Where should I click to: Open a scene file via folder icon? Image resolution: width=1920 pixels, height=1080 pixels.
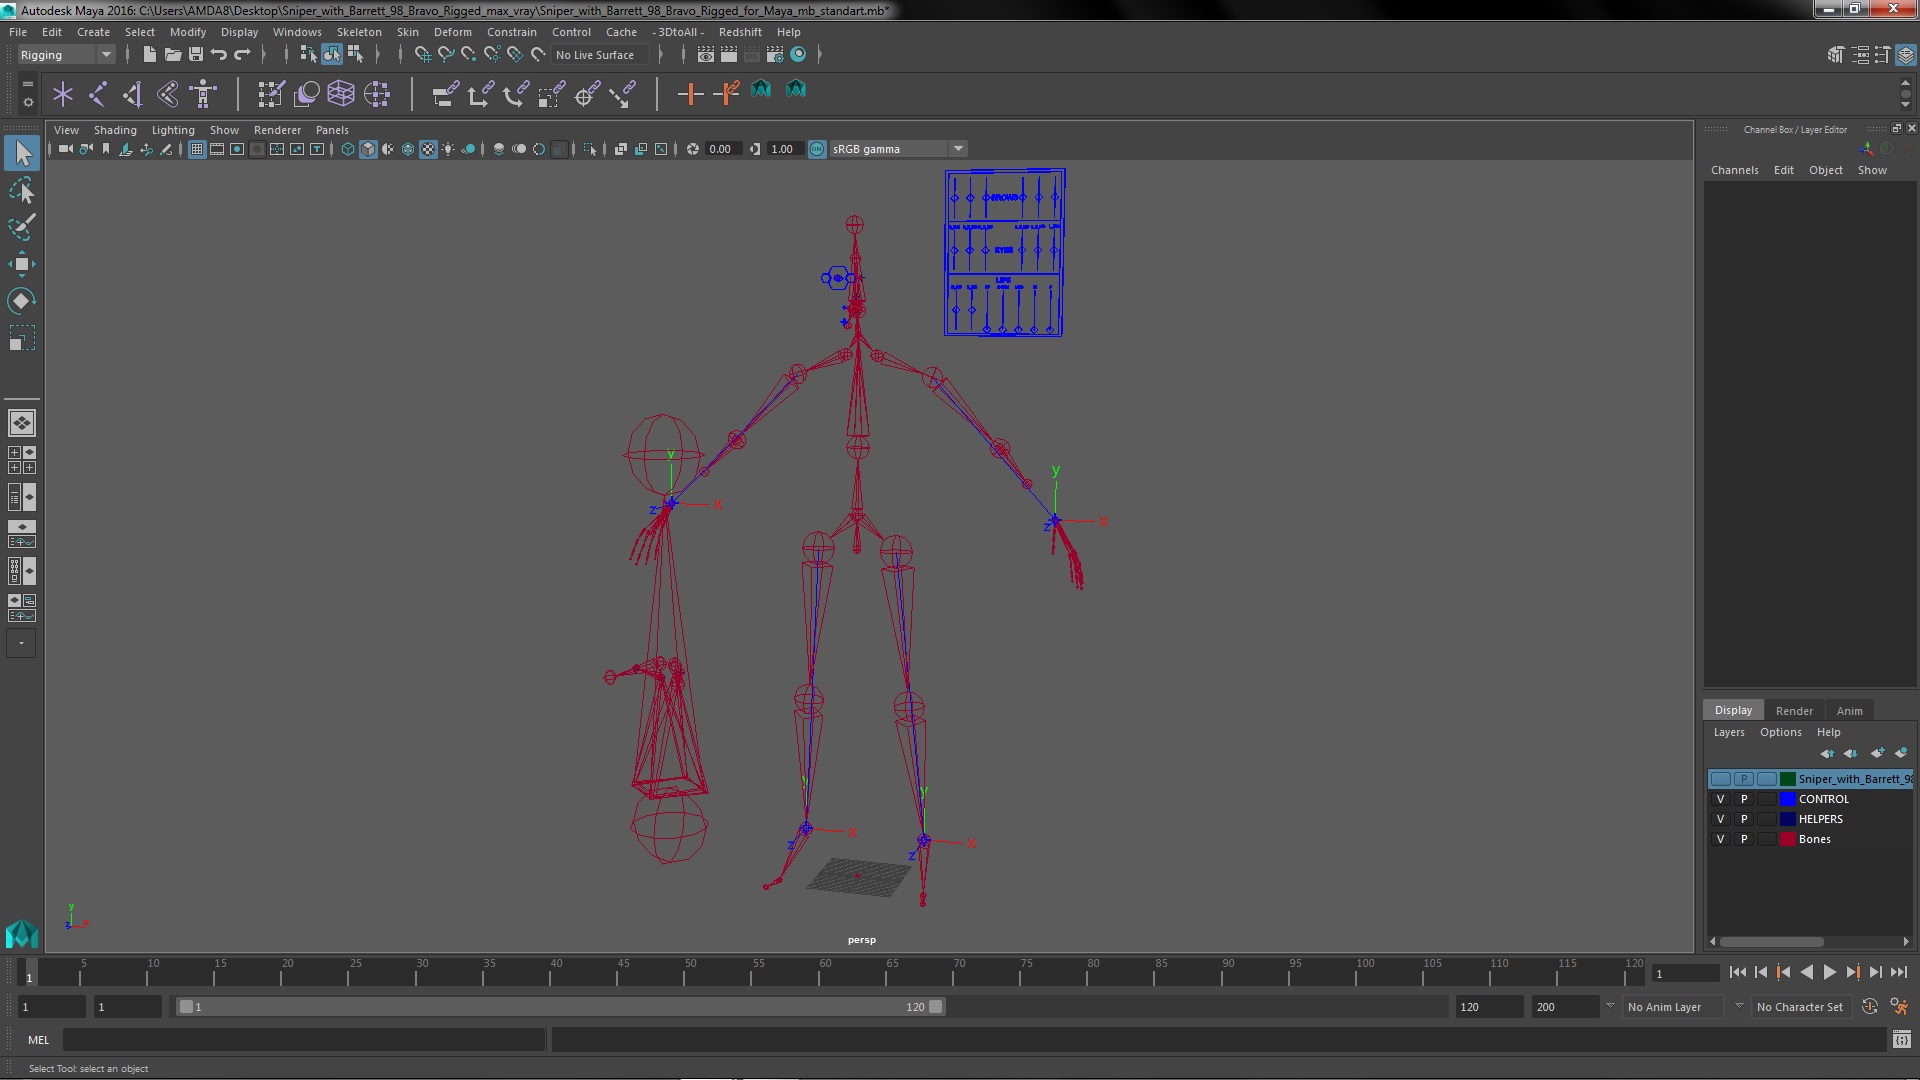172,55
